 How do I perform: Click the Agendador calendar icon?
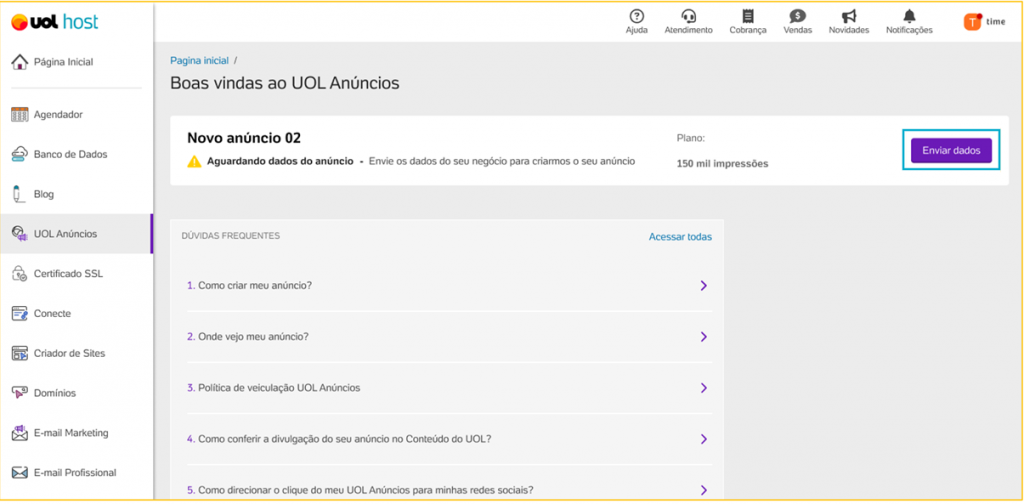pos(20,114)
